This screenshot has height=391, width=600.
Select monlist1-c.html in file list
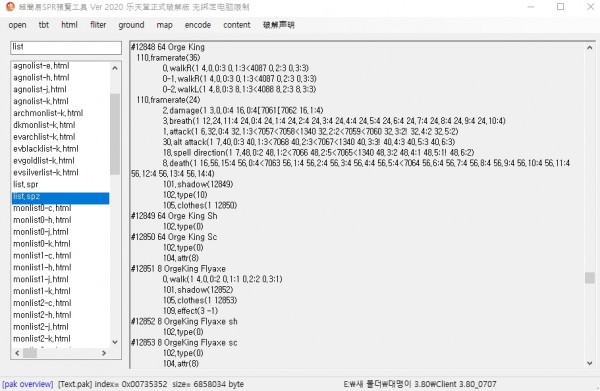coord(42,256)
